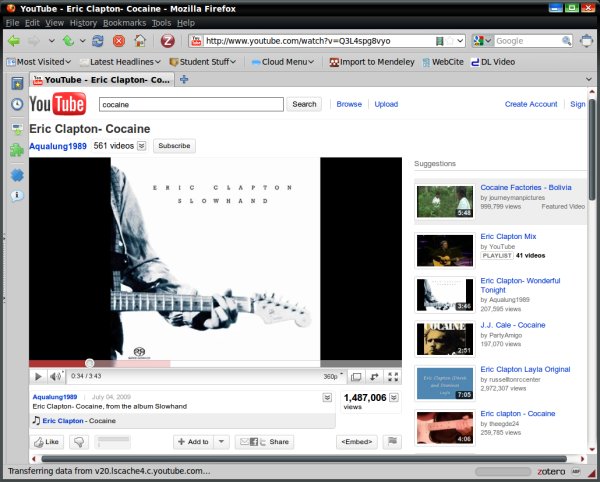The width and height of the screenshot is (600, 482).
Task: Switch video to fullscreen
Action: (x=393, y=377)
